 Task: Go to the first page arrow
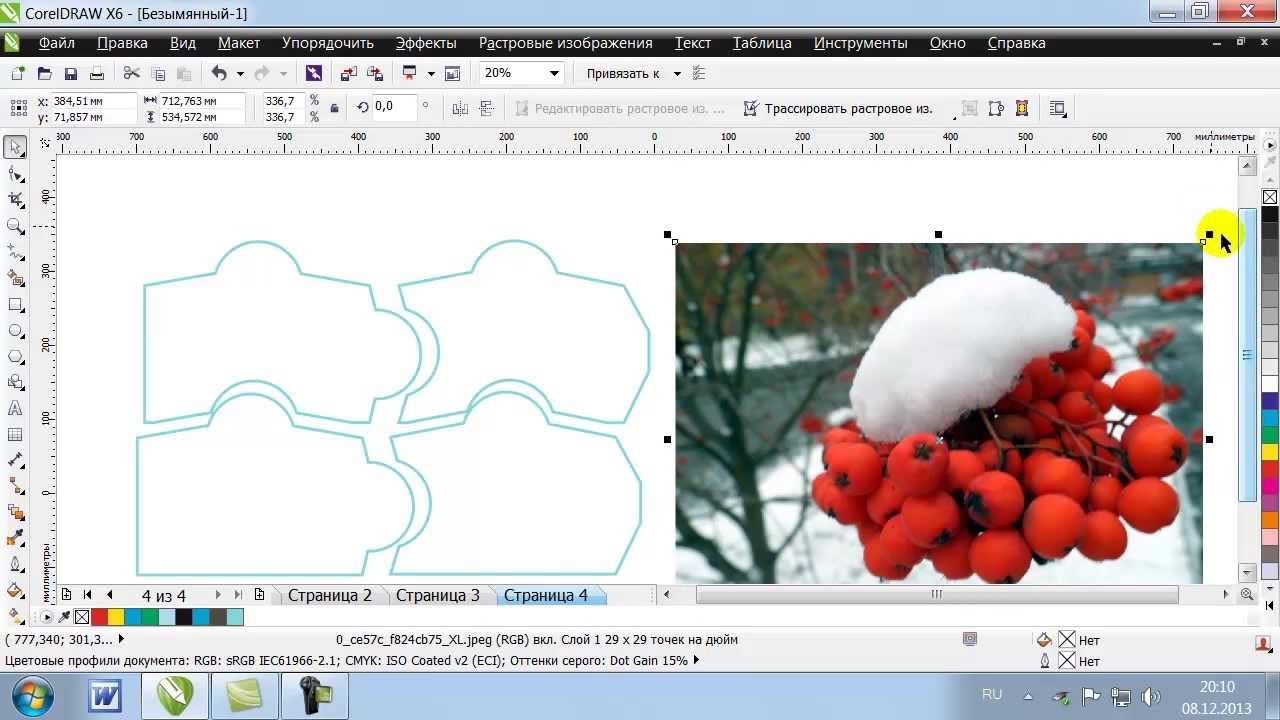coord(88,595)
